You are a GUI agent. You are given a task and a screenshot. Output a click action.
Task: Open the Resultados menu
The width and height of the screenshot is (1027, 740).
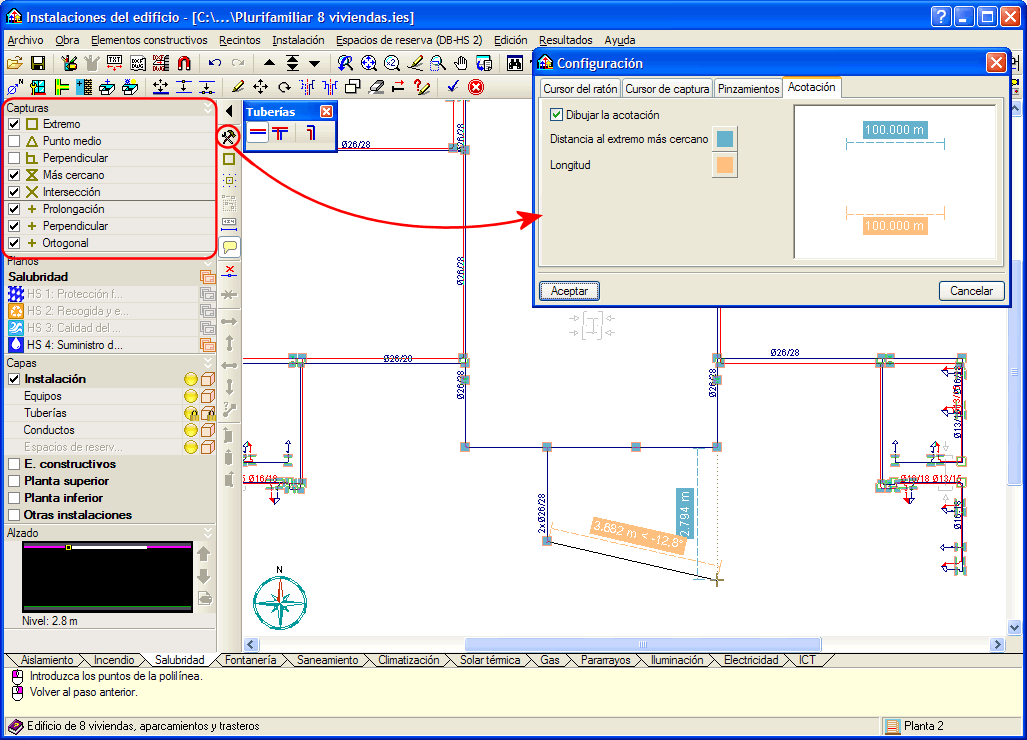click(x=566, y=40)
